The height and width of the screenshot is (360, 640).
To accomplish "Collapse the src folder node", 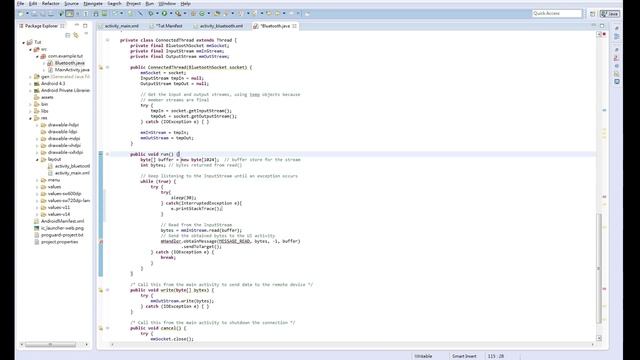I will click(x=31, y=49).
